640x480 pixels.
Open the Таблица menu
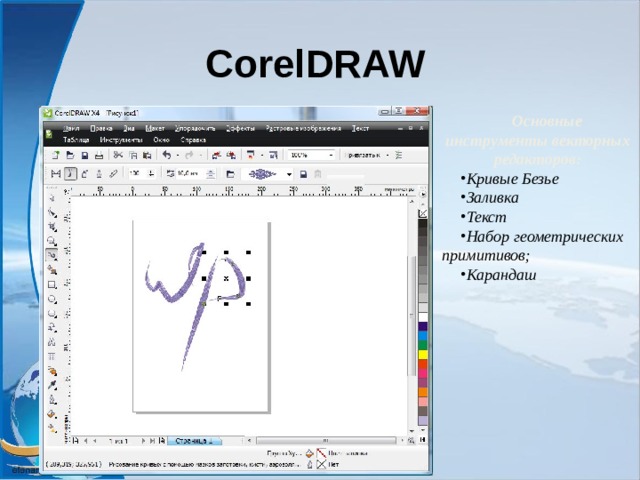76,140
